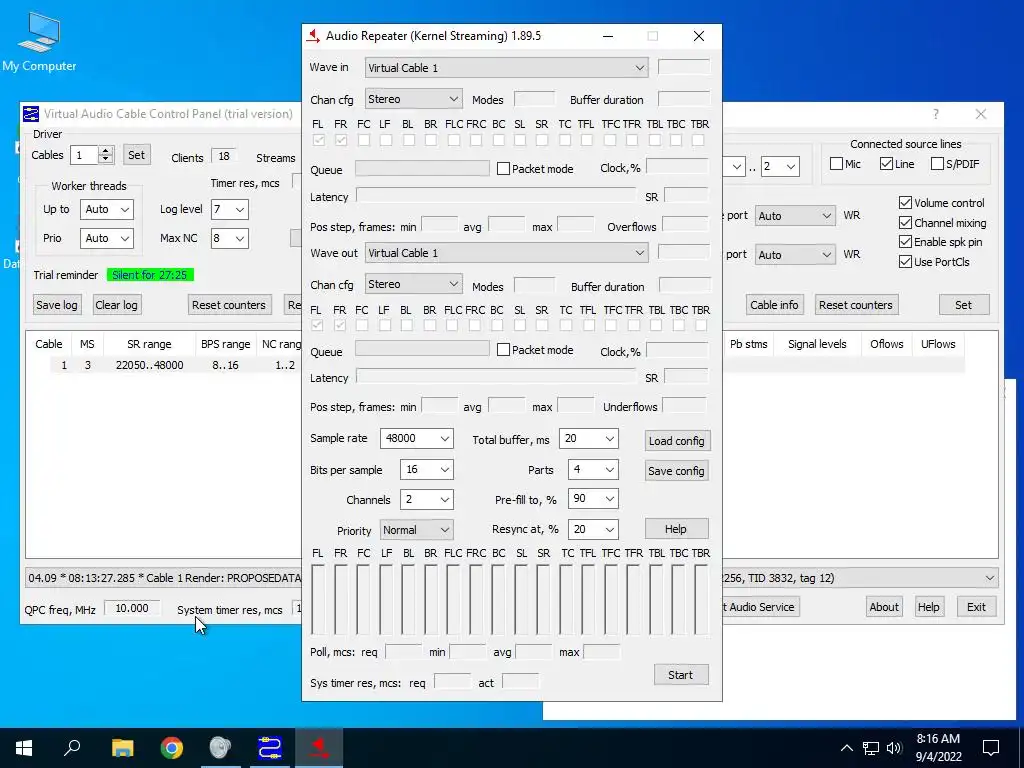Click Clear log button

116,305
